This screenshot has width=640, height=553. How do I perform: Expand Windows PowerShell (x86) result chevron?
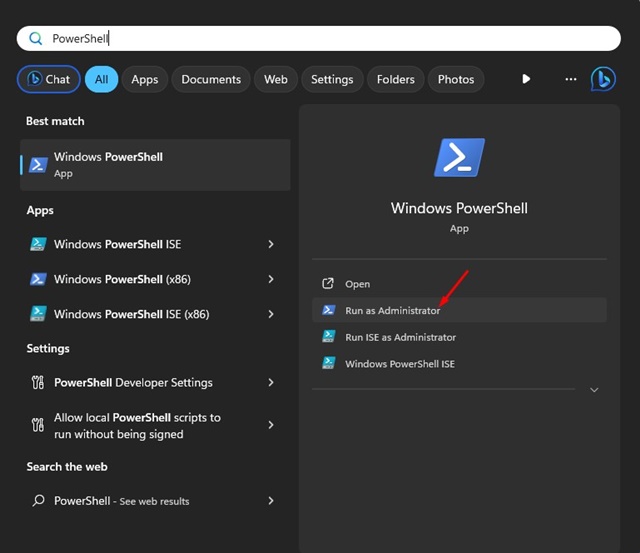click(271, 279)
